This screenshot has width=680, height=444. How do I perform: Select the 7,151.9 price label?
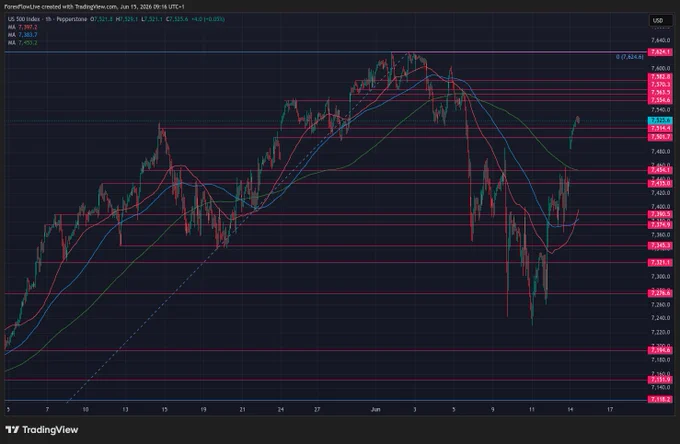point(660,379)
